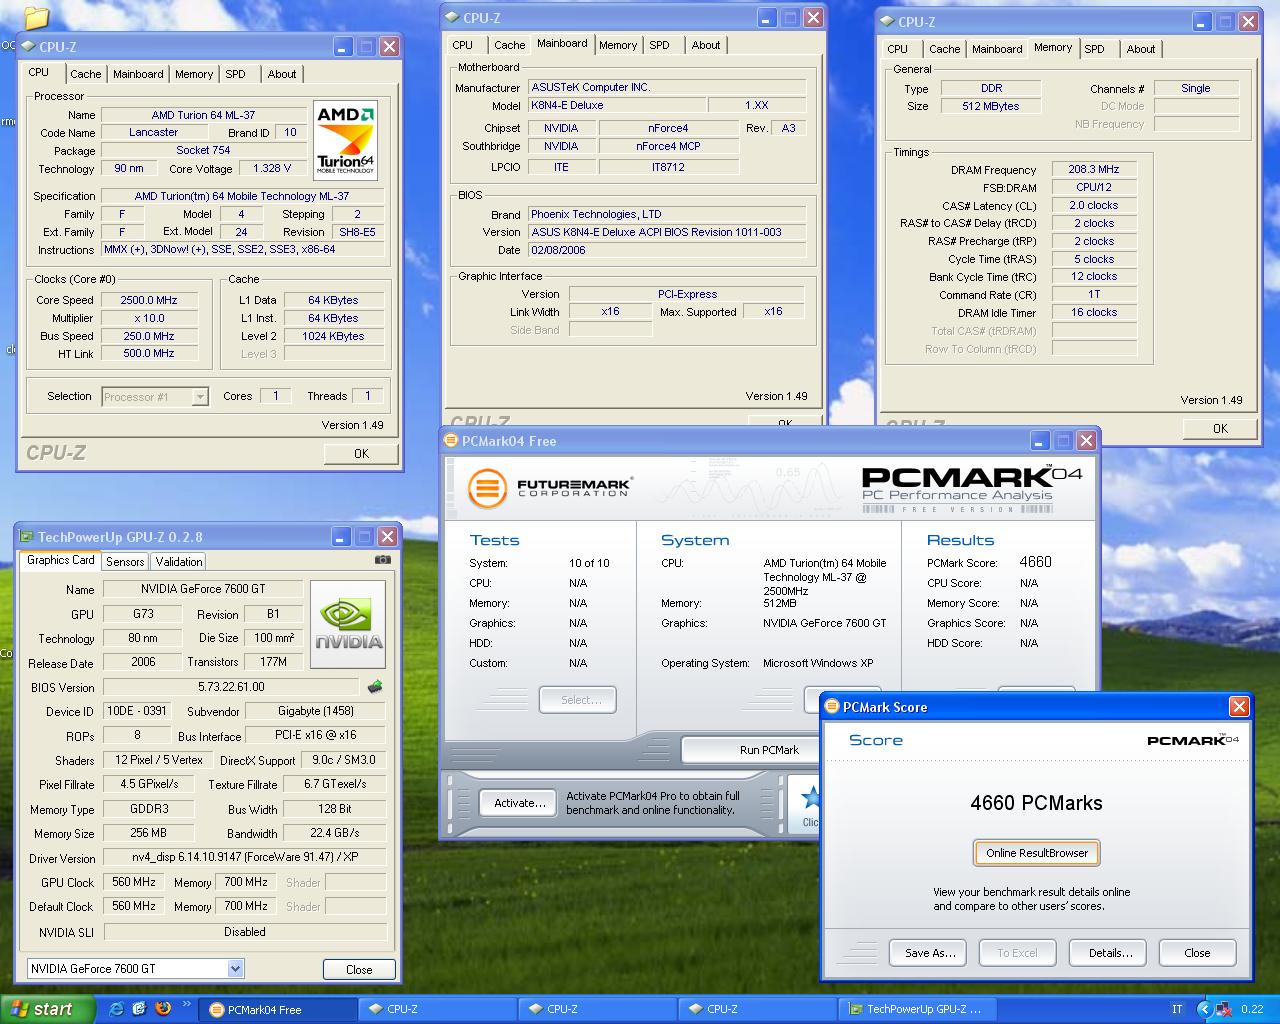Click the Close button in GPU-Z
1280x1024 pixels.
pyautogui.click(x=359, y=969)
